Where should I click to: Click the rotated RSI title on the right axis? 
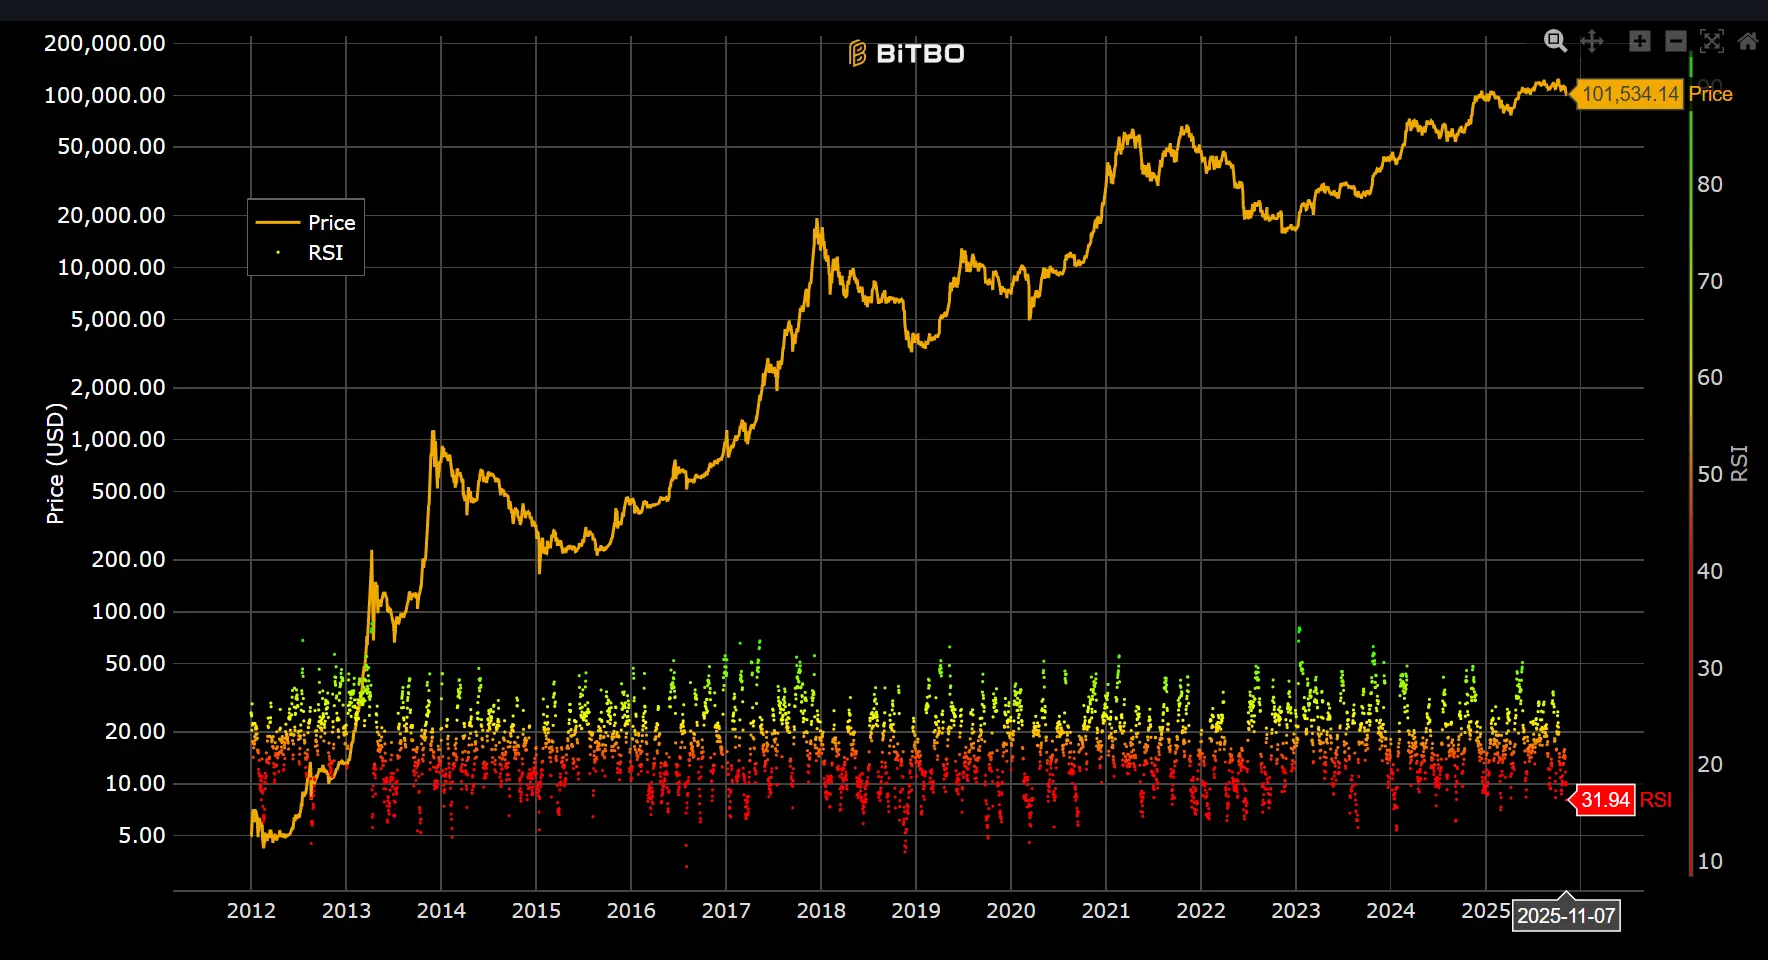click(1740, 464)
